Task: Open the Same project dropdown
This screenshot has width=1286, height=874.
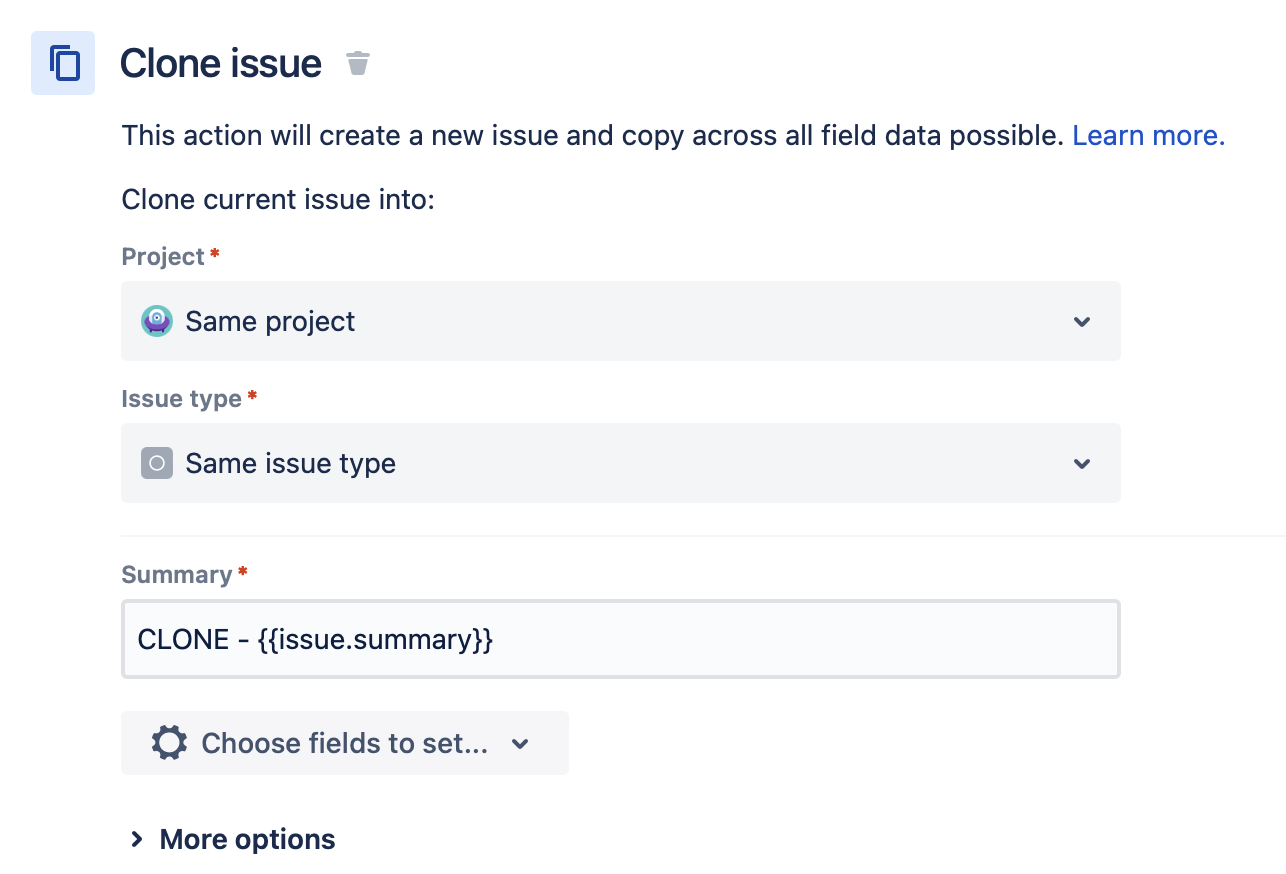Action: tap(620, 321)
